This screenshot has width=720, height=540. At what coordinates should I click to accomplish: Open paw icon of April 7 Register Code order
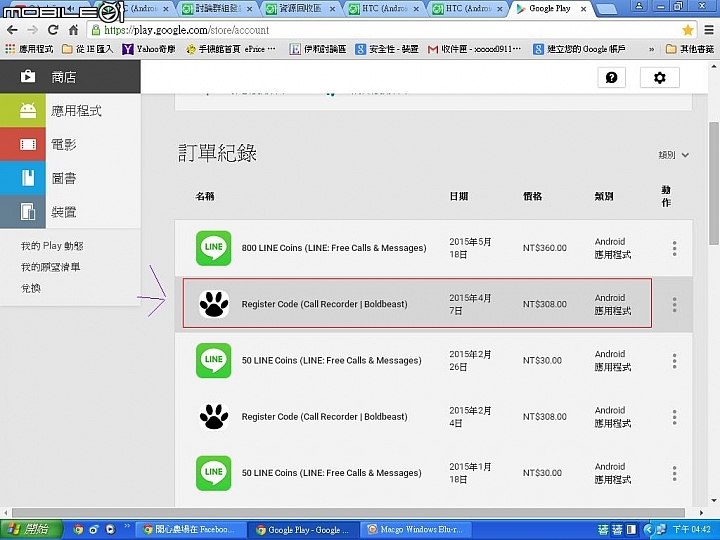click(214, 304)
